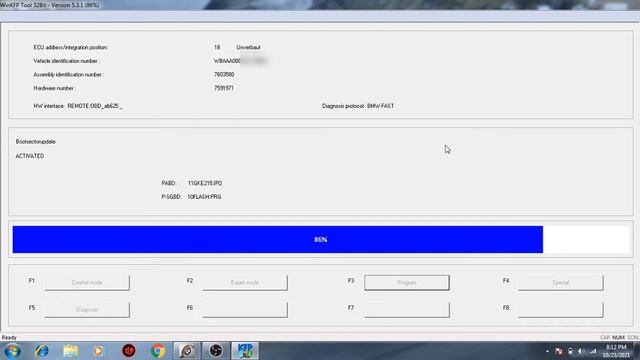Open the taskbar app left of OBS
The width and height of the screenshot is (640, 360).
[x=187, y=351]
